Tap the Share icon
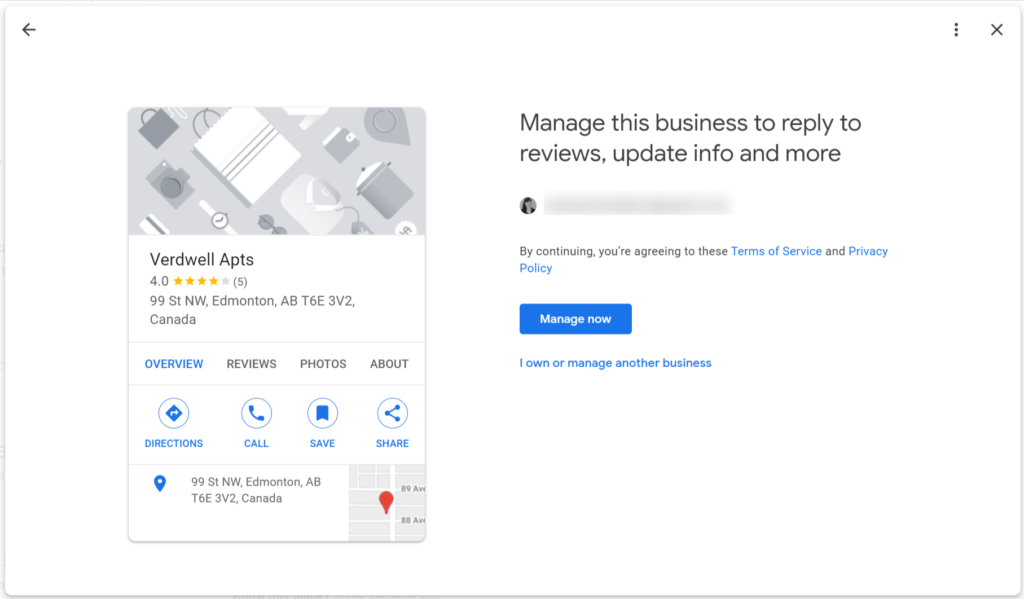 392,413
